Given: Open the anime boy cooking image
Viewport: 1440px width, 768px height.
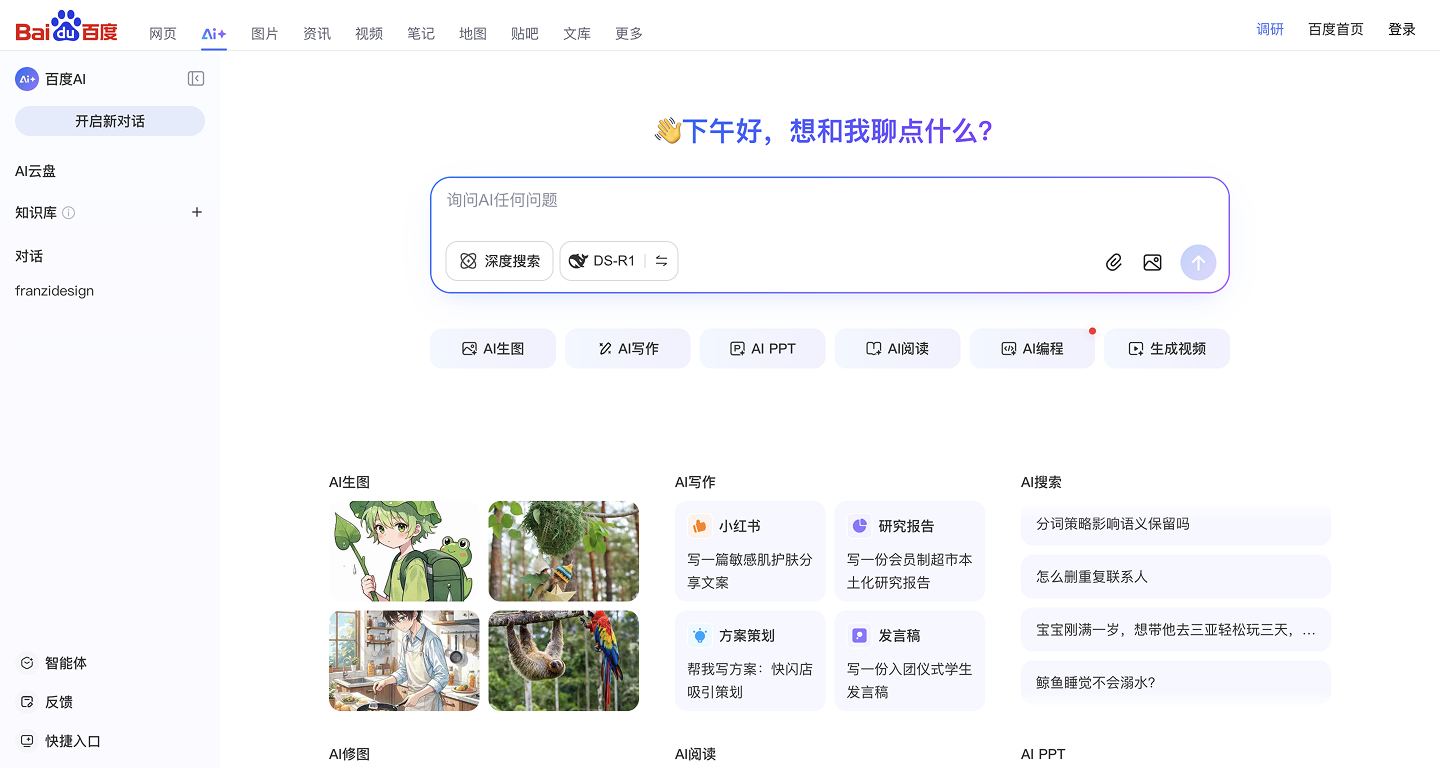Looking at the screenshot, I should point(404,661).
